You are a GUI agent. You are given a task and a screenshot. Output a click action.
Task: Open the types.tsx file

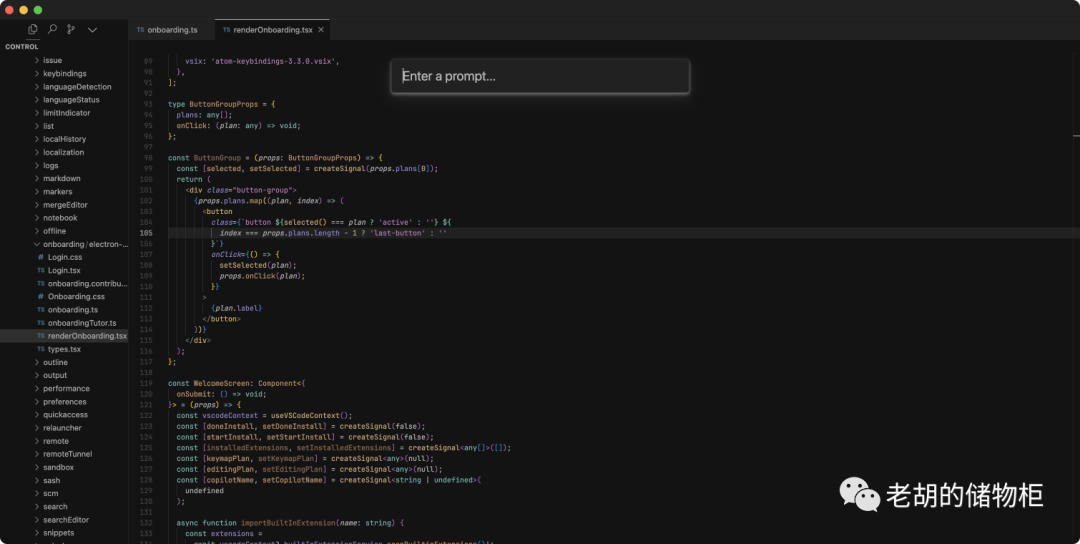[64, 349]
